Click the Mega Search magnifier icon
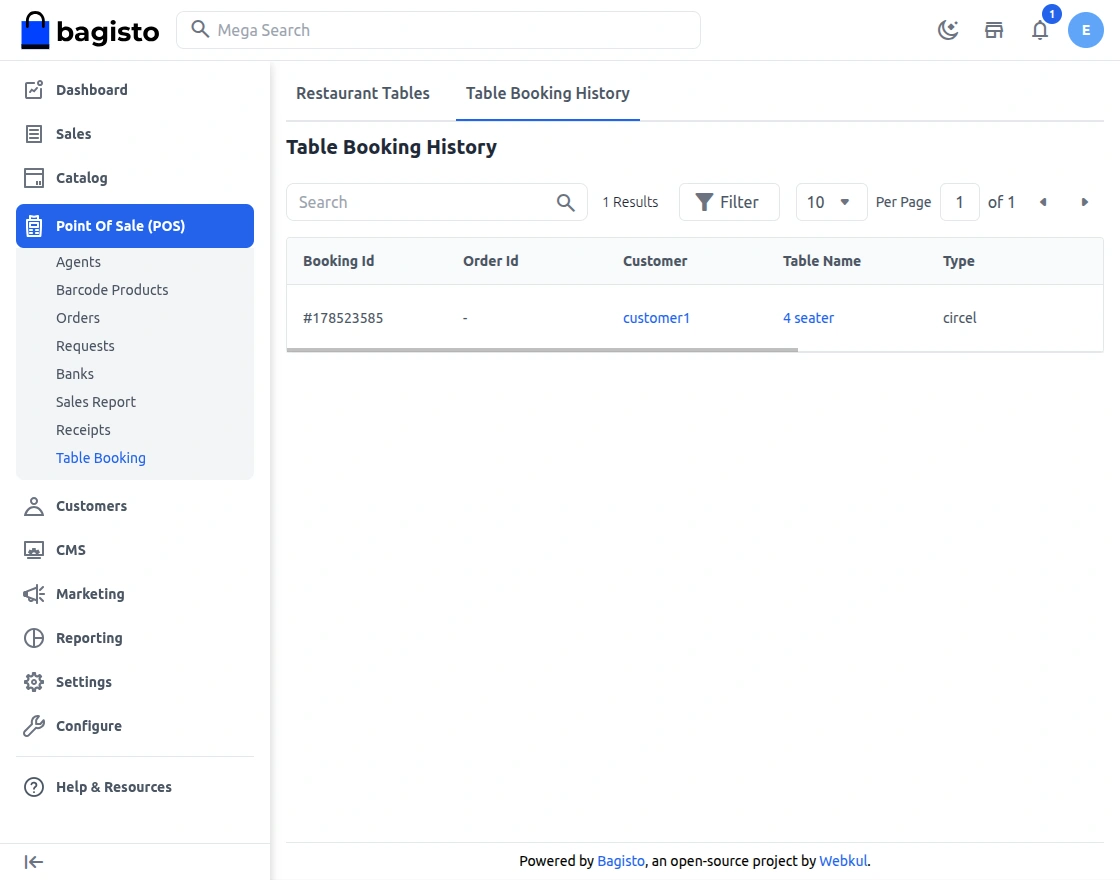 pos(200,29)
